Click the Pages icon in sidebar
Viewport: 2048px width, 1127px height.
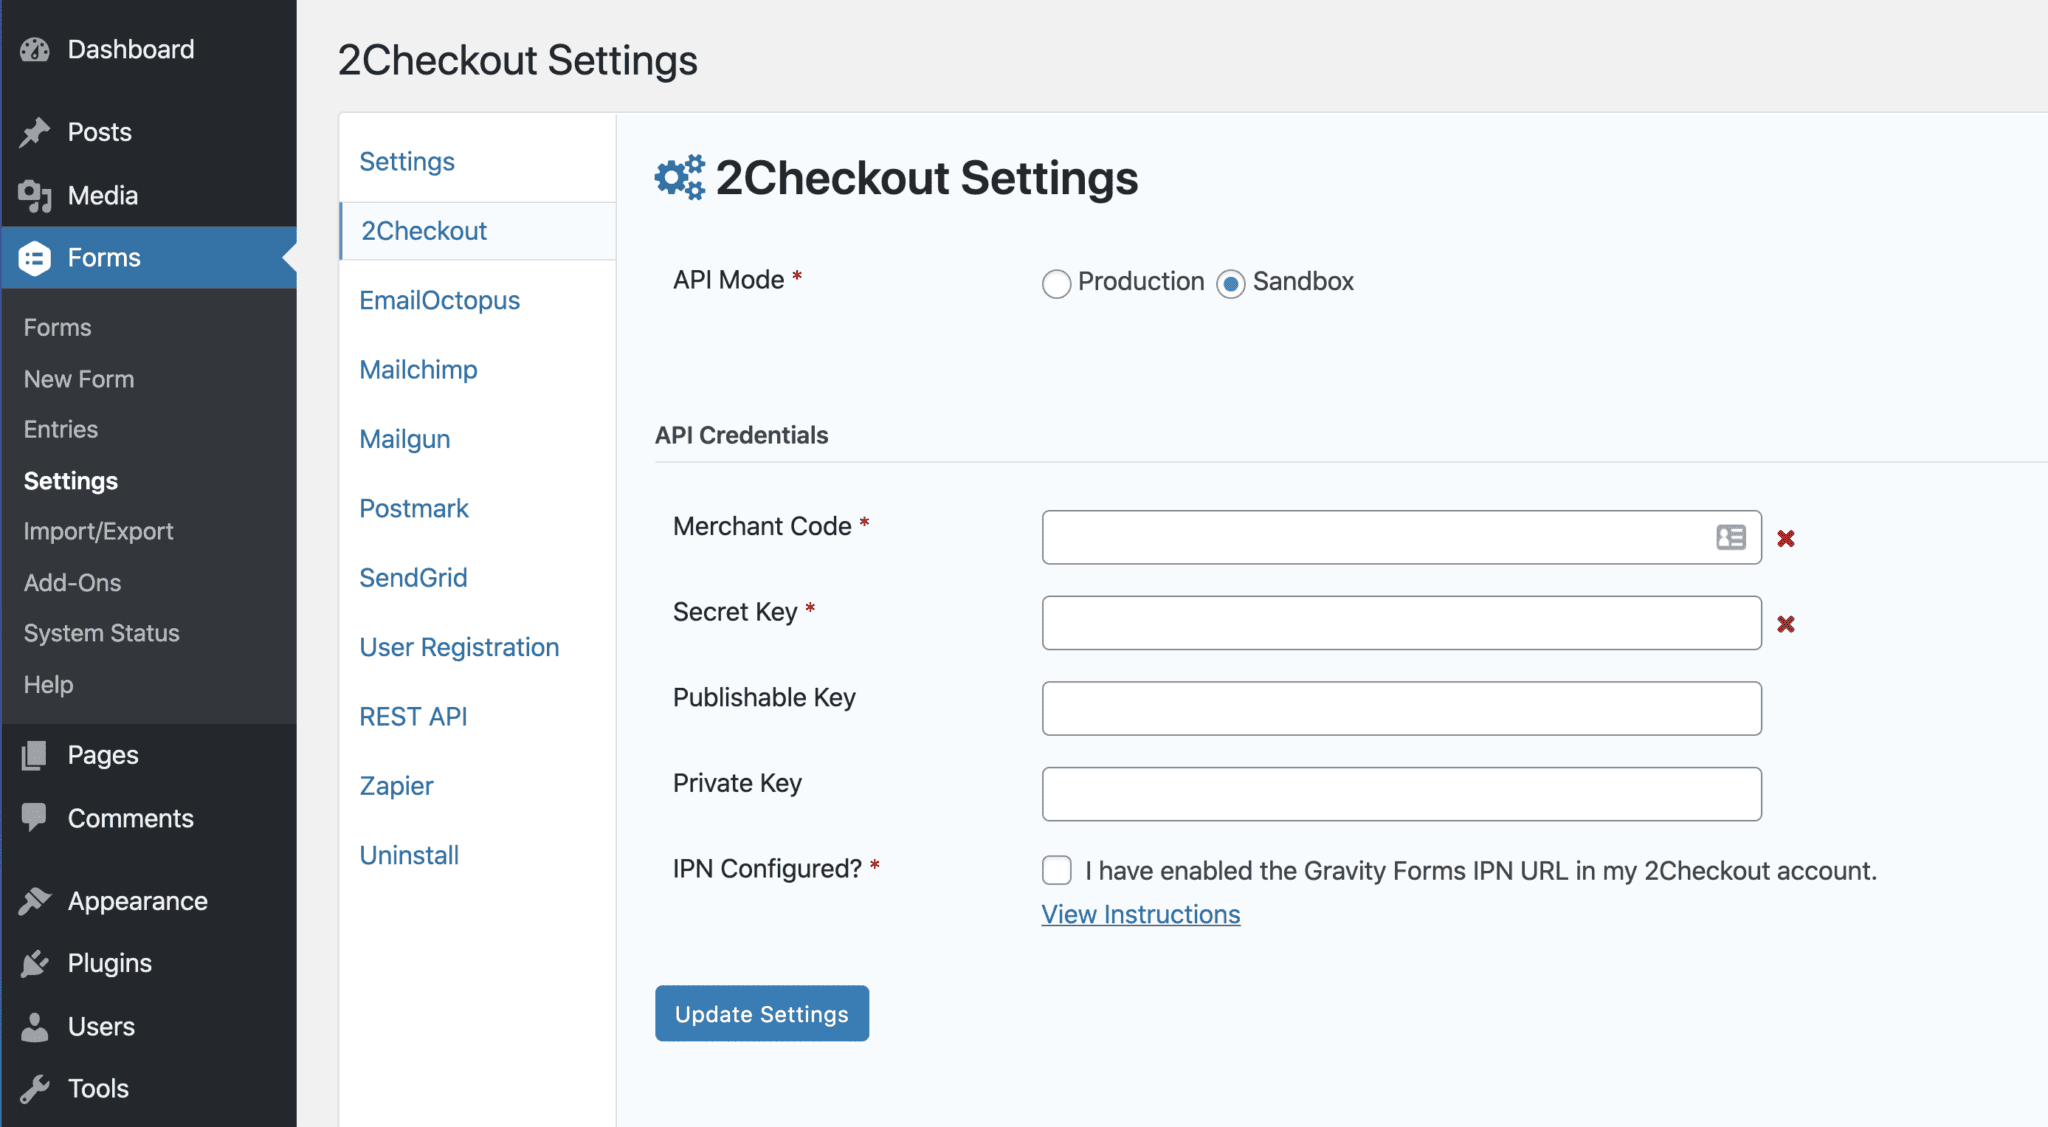coord(35,755)
